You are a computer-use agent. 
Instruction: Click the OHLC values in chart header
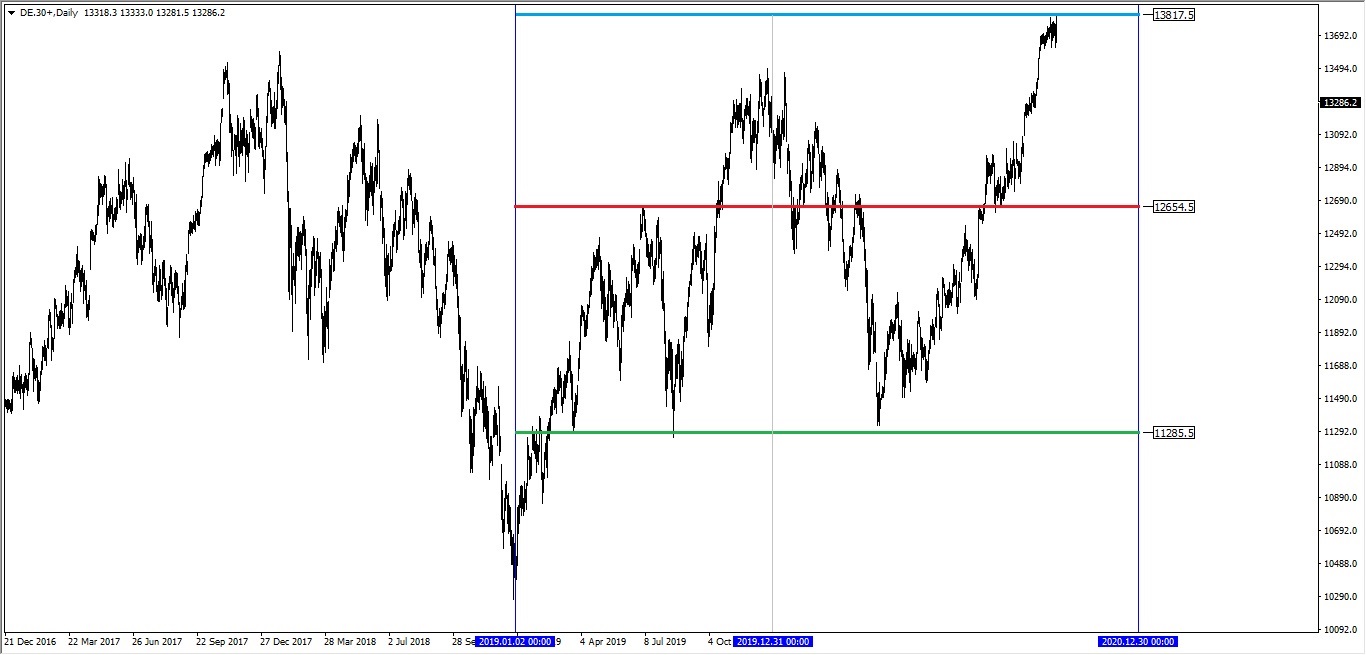click(x=155, y=13)
